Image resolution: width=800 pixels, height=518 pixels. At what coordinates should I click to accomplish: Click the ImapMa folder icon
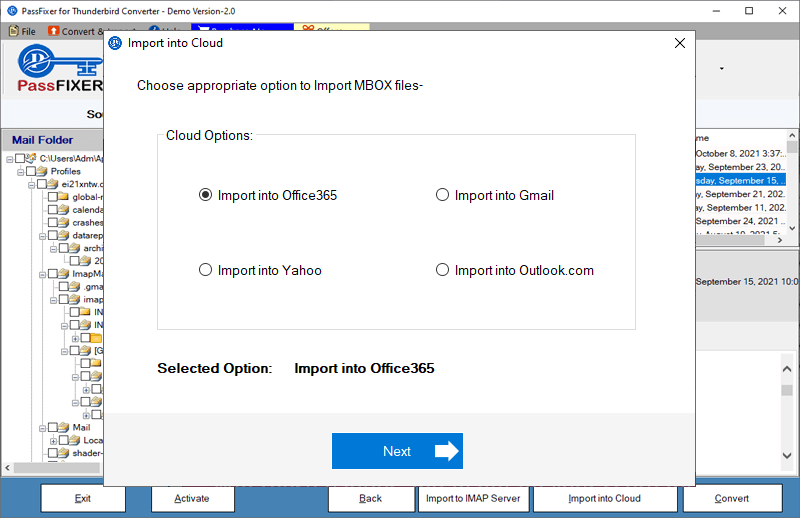(64, 274)
